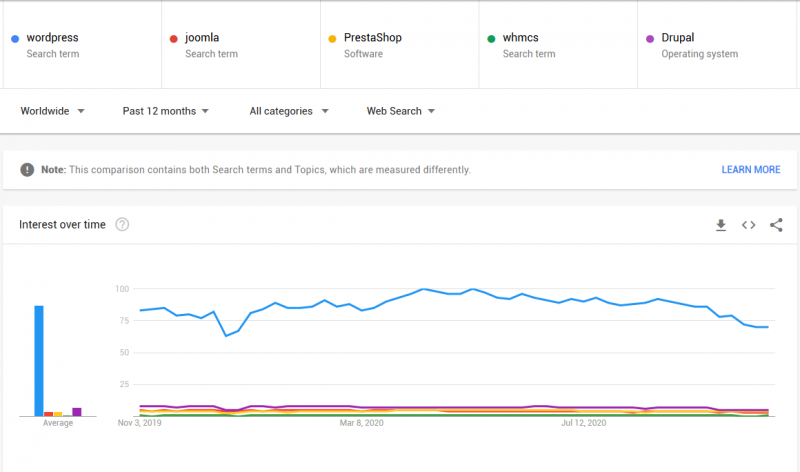Viewport: 800px width, 472px height.
Task: Share the Interest over time chart
Action: [x=776, y=225]
